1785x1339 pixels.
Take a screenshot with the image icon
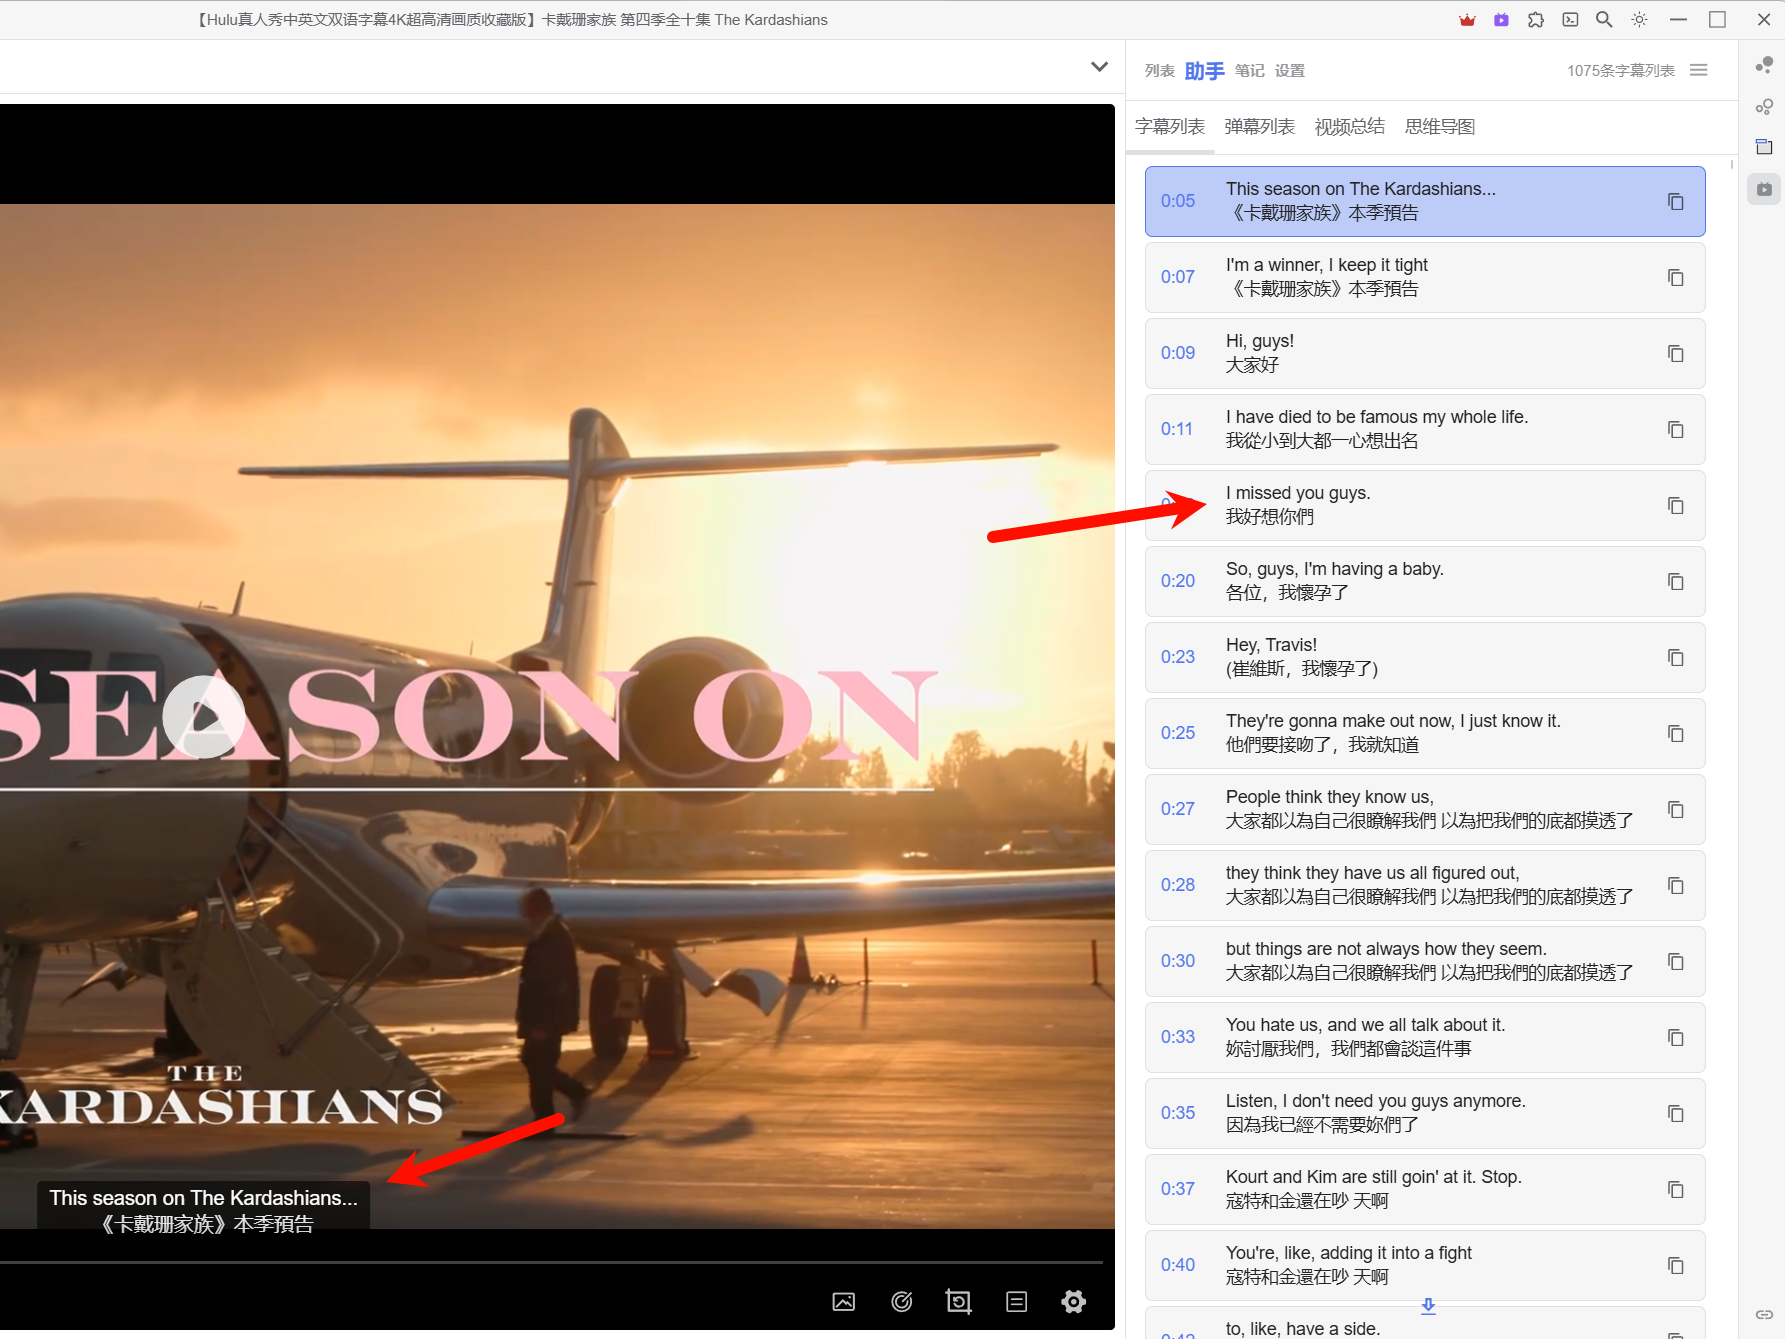tap(844, 1301)
